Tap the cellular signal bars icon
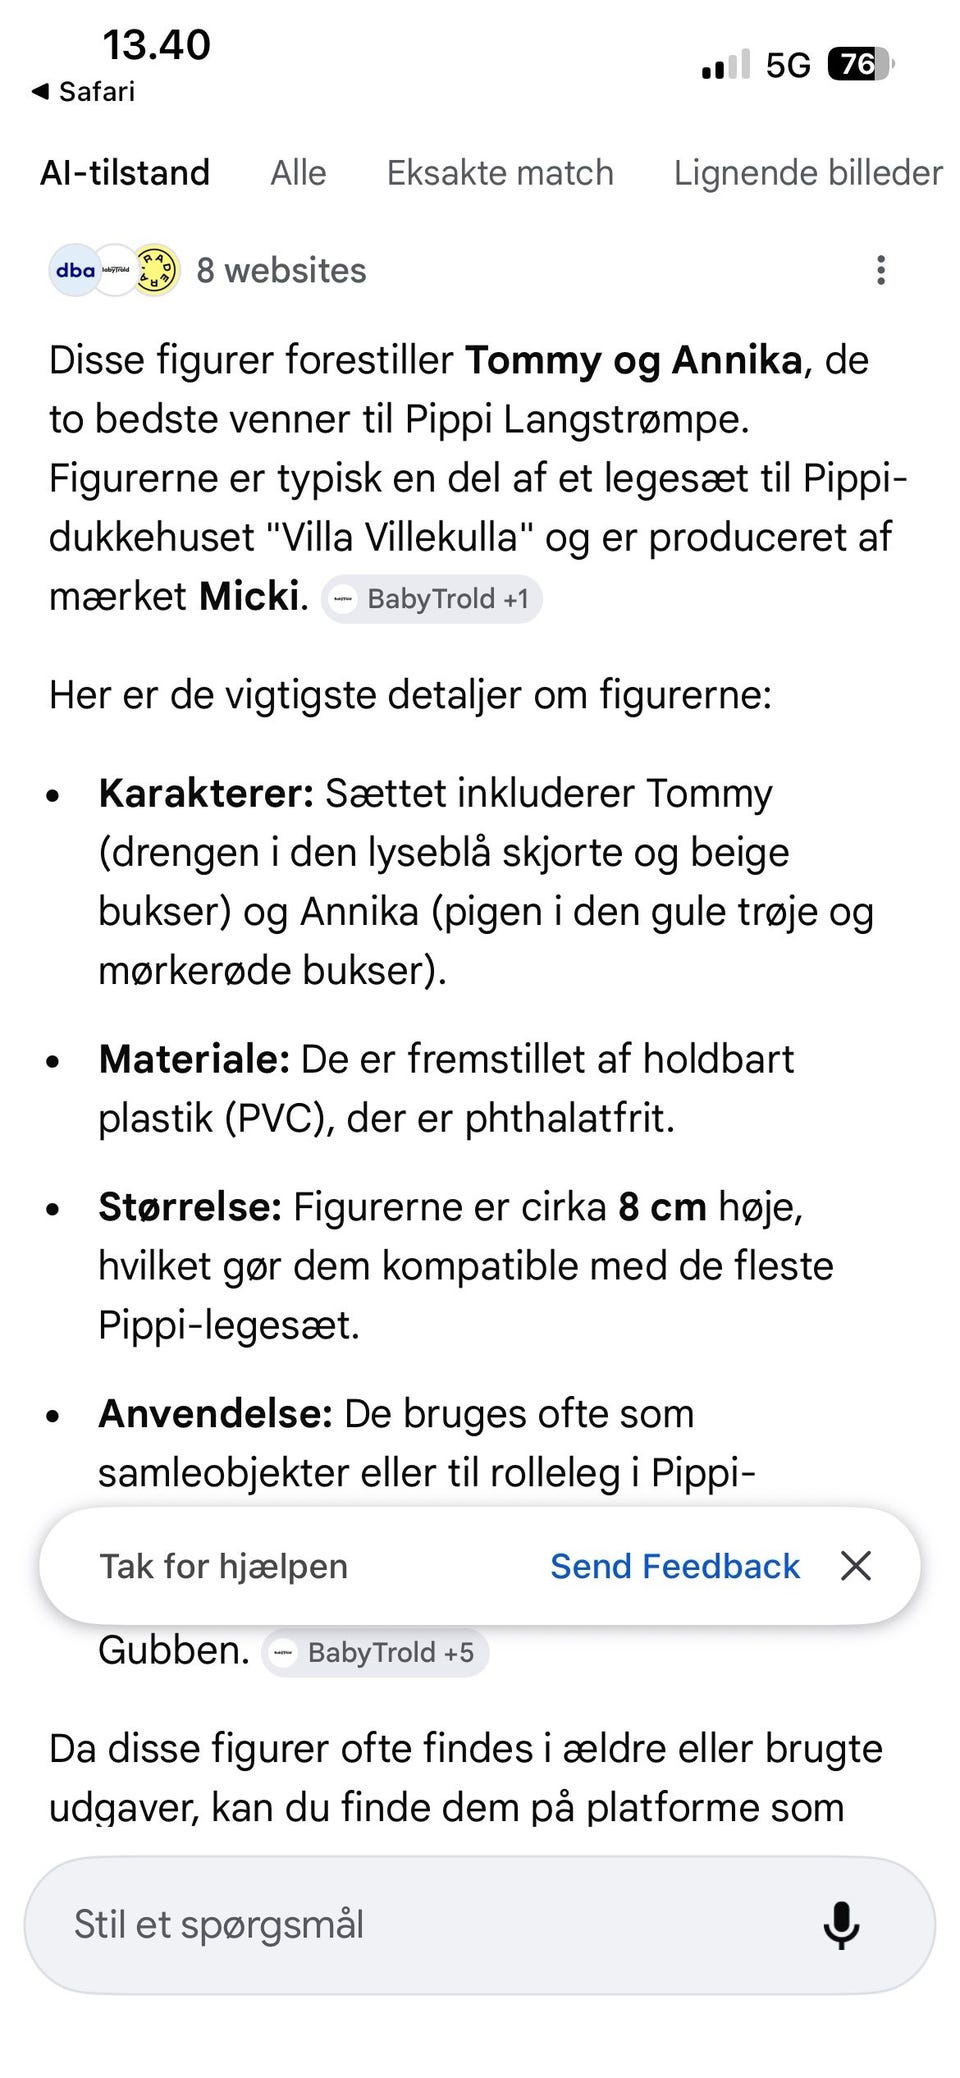960x2078 pixels. [x=726, y=66]
